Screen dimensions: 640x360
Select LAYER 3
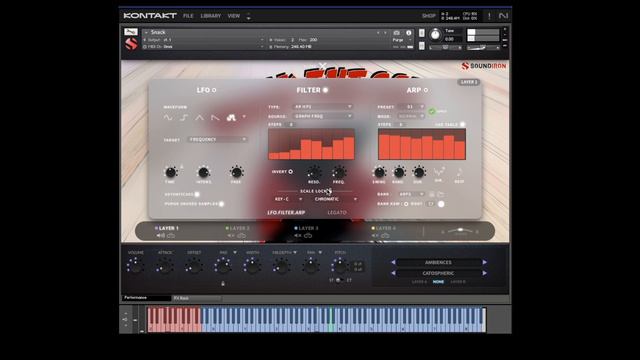click(308, 228)
